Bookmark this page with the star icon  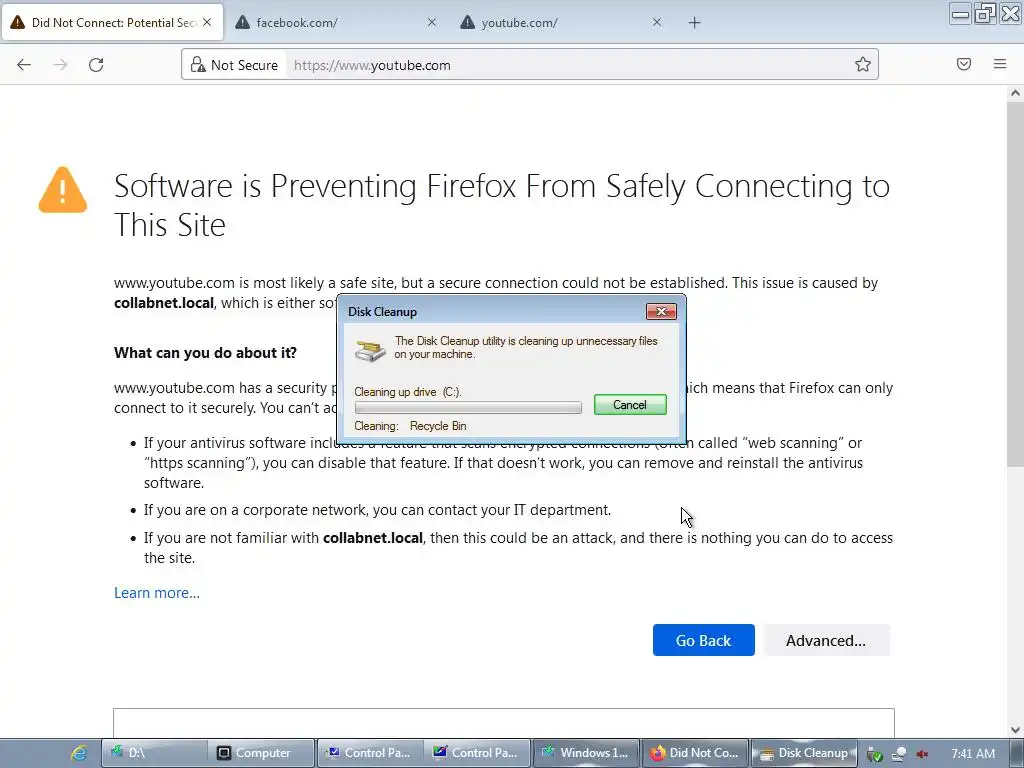pos(863,65)
